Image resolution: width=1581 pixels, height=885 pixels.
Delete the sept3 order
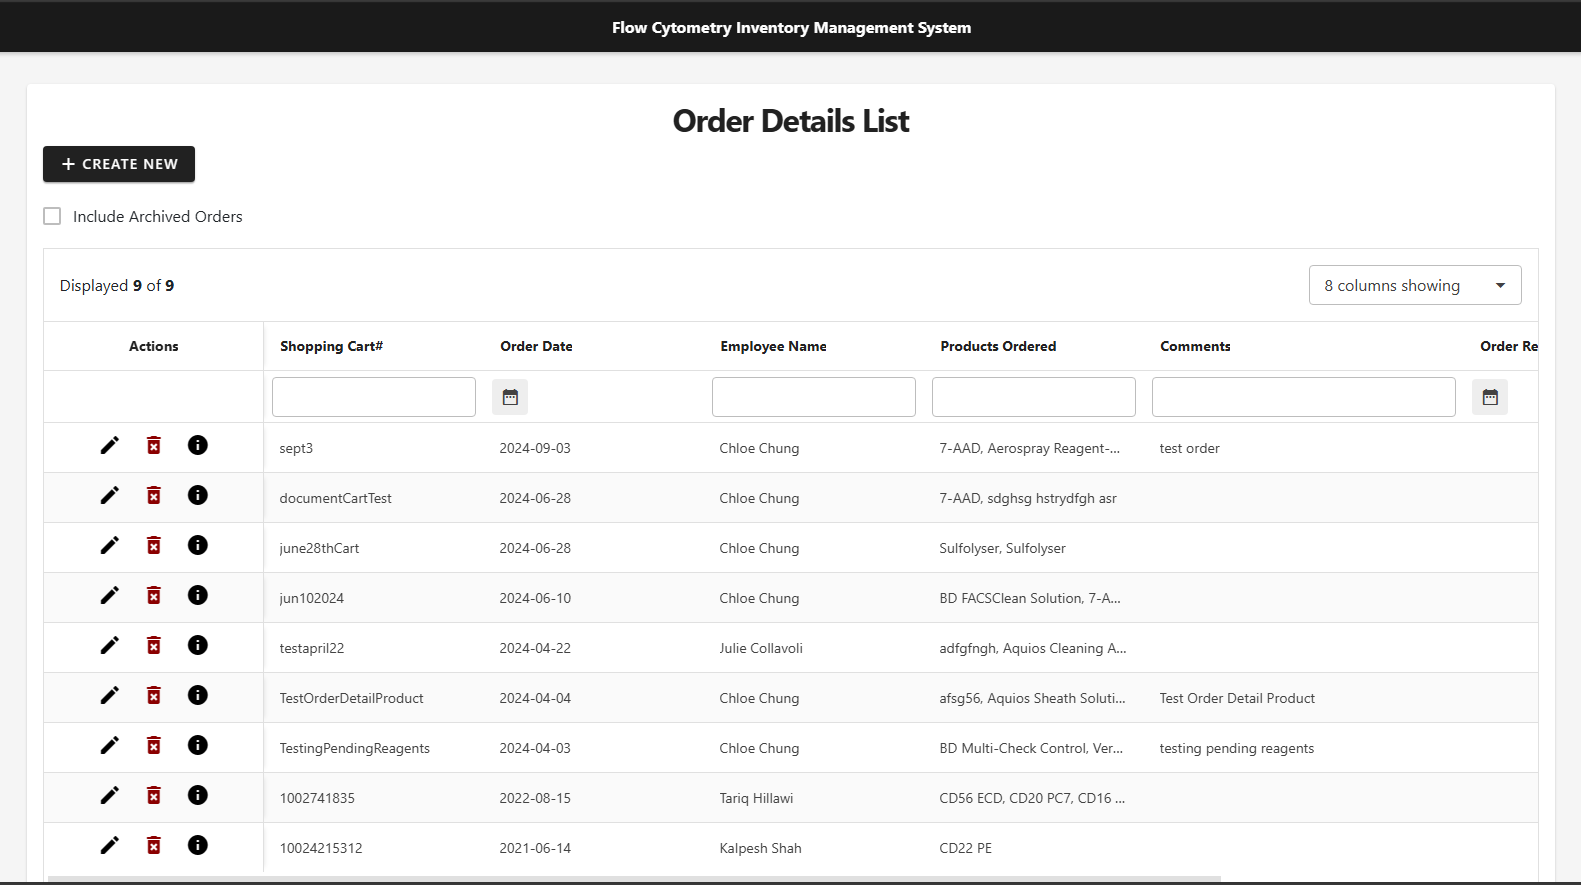tap(154, 445)
